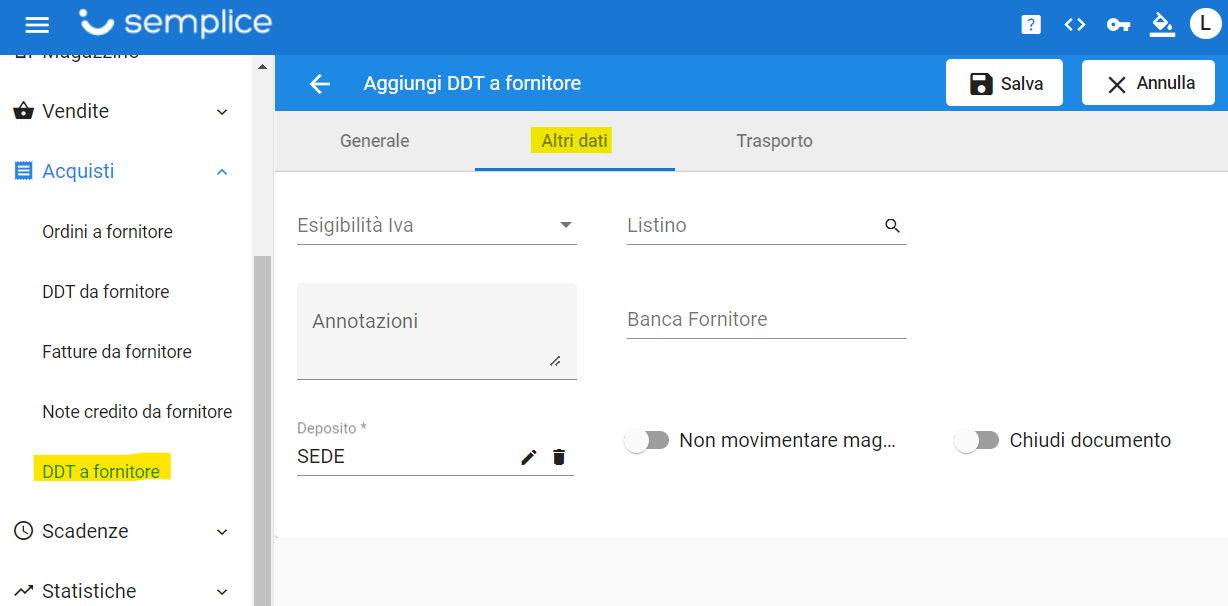Edit the SEDE deposit with pencil icon

(529, 457)
